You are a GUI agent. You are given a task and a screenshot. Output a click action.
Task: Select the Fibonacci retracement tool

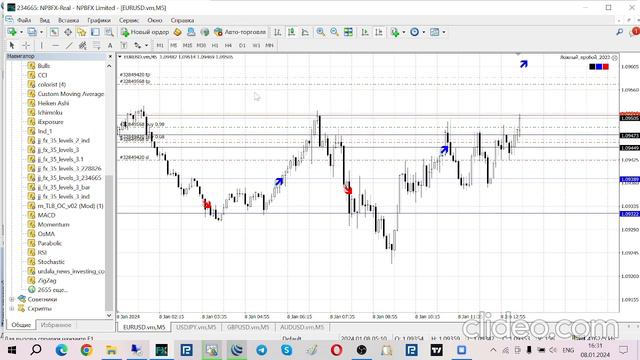(96, 45)
